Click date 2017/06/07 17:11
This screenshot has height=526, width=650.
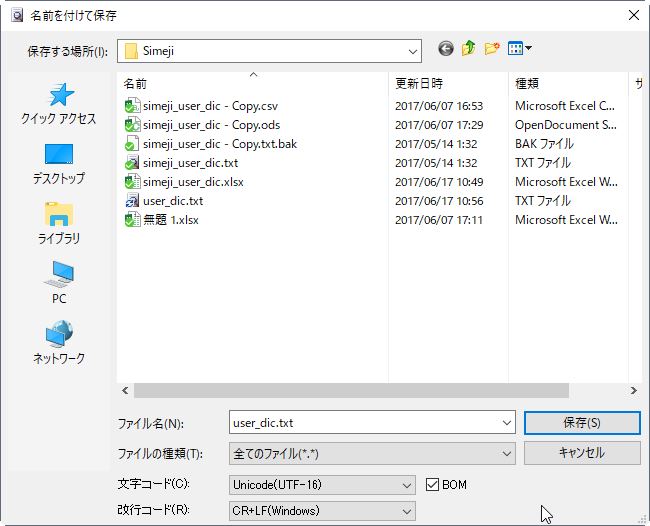[439, 220]
